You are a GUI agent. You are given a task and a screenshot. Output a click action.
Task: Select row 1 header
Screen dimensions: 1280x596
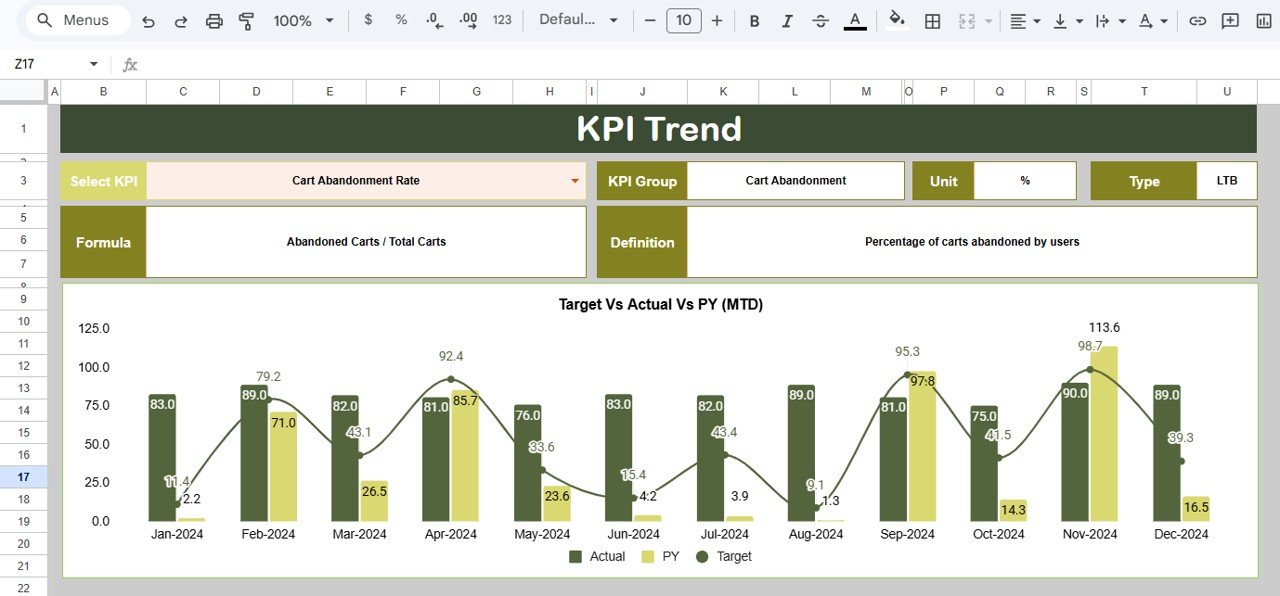pyautogui.click(x=23, y=129)
